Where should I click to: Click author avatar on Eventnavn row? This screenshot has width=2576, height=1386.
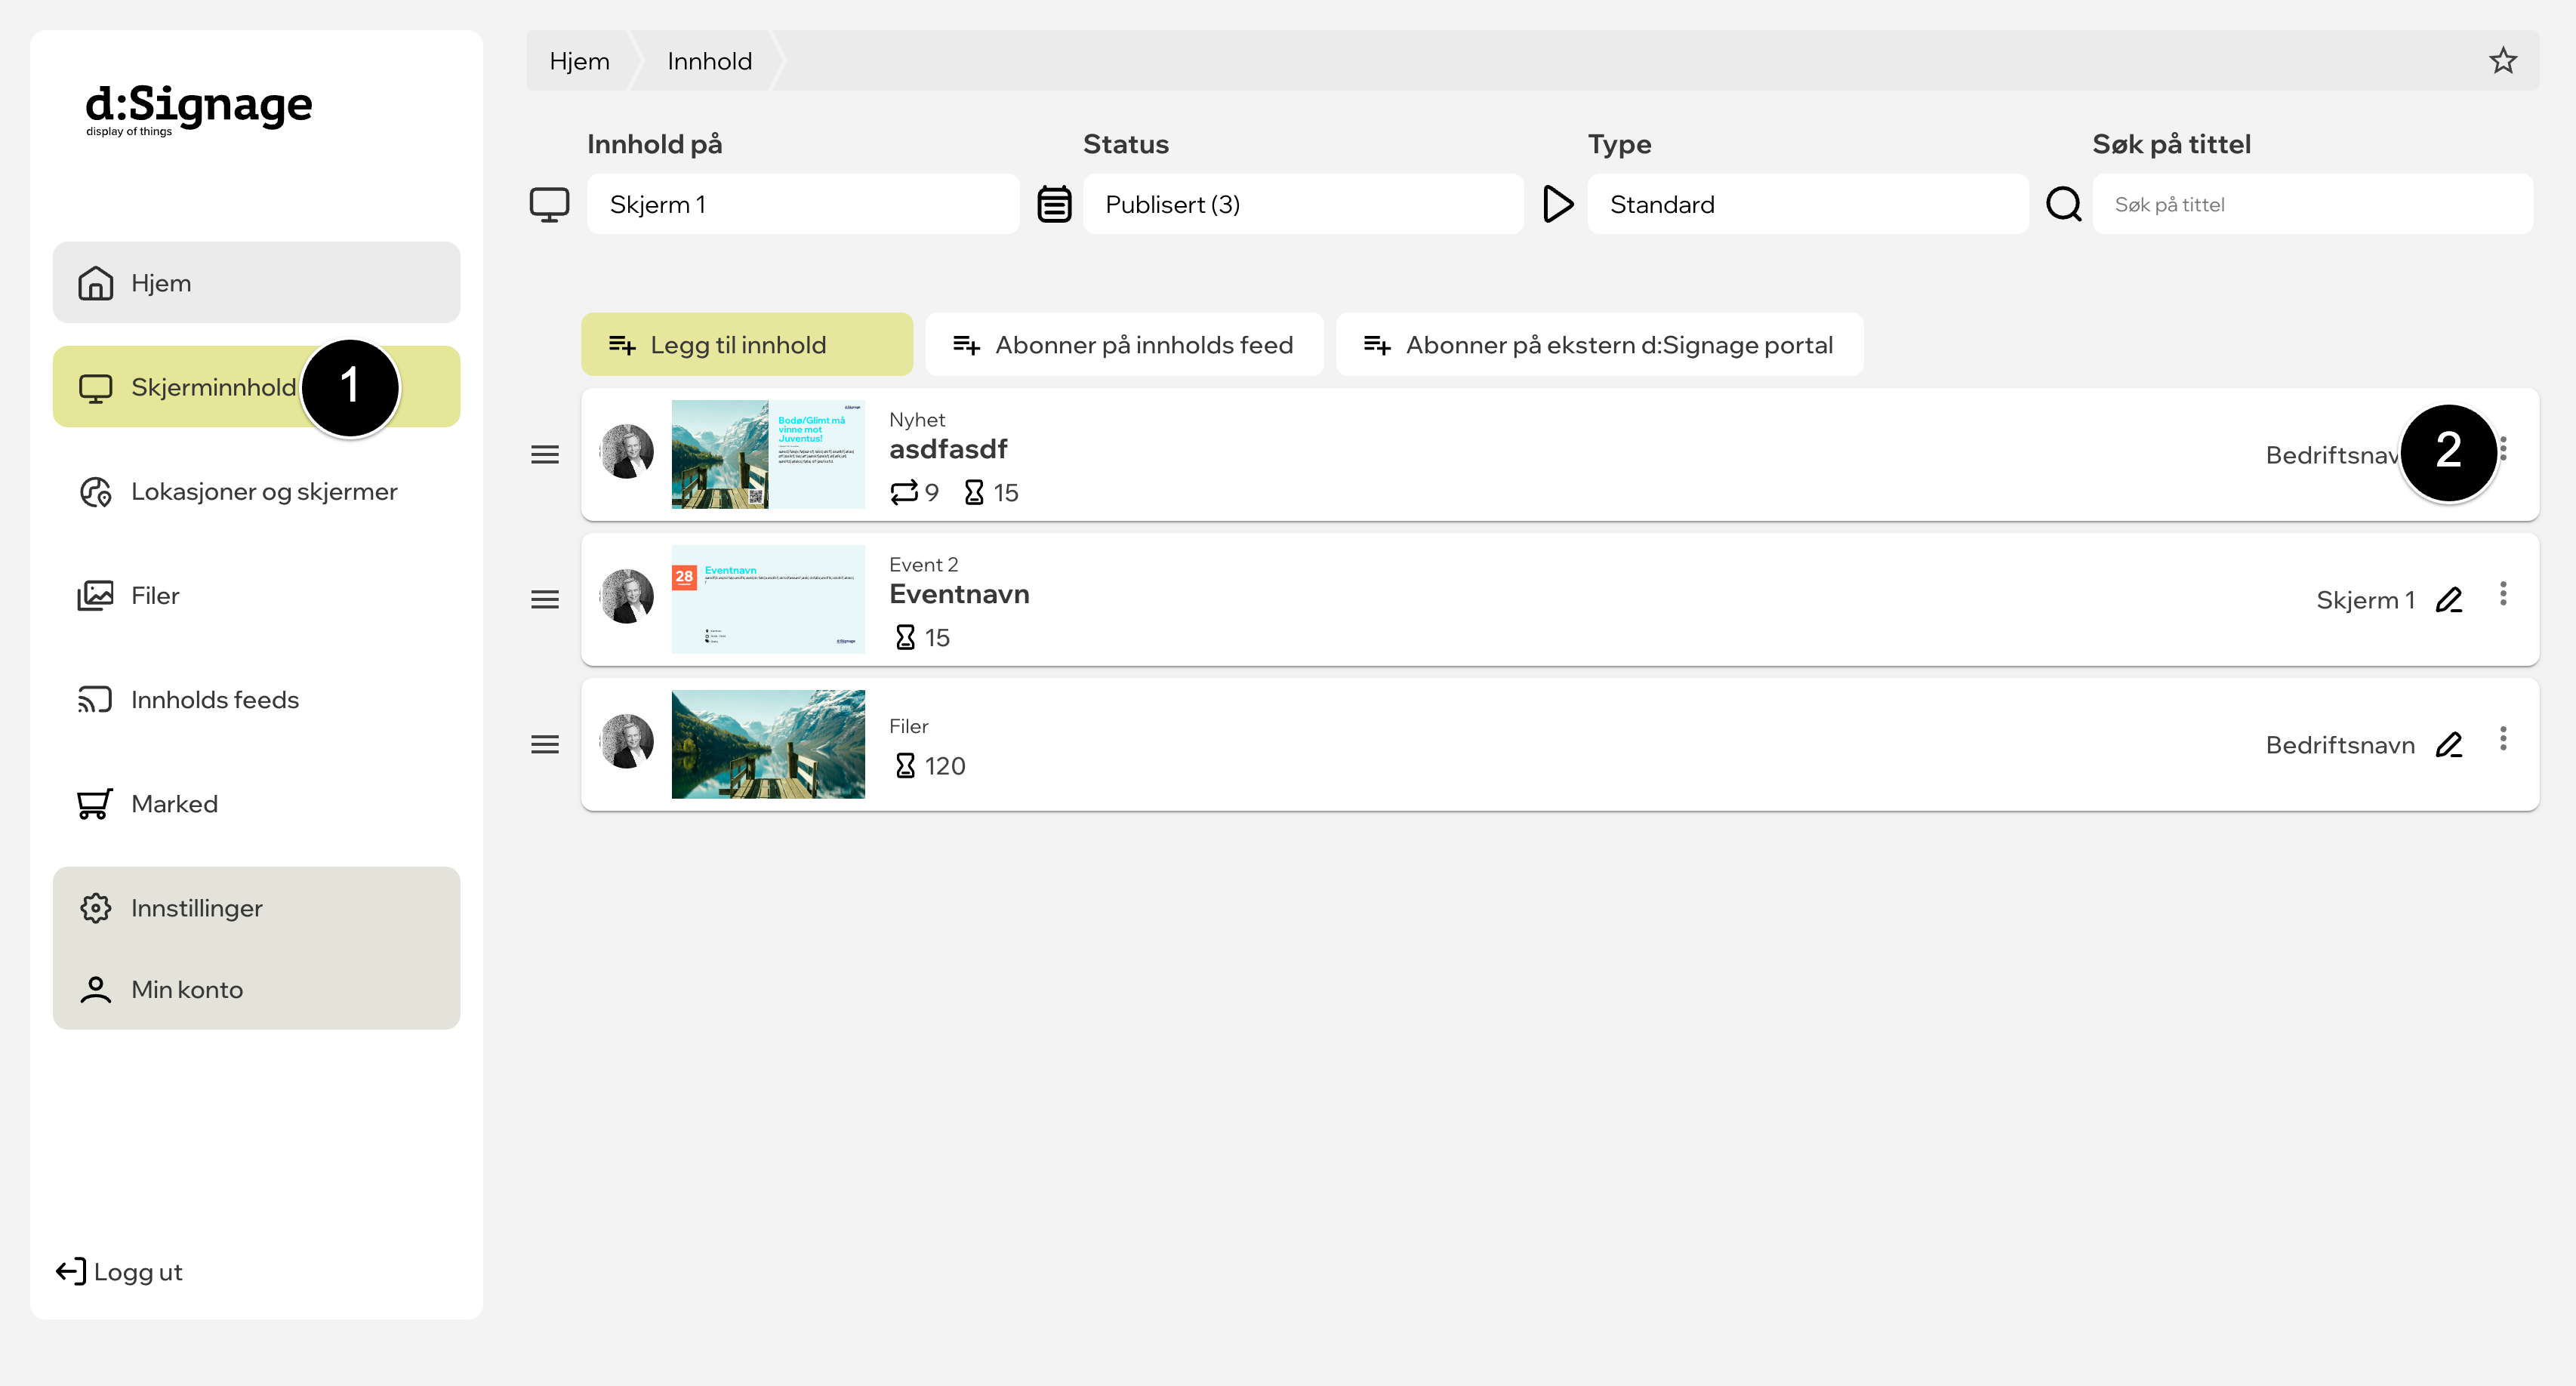coord(627,597)
